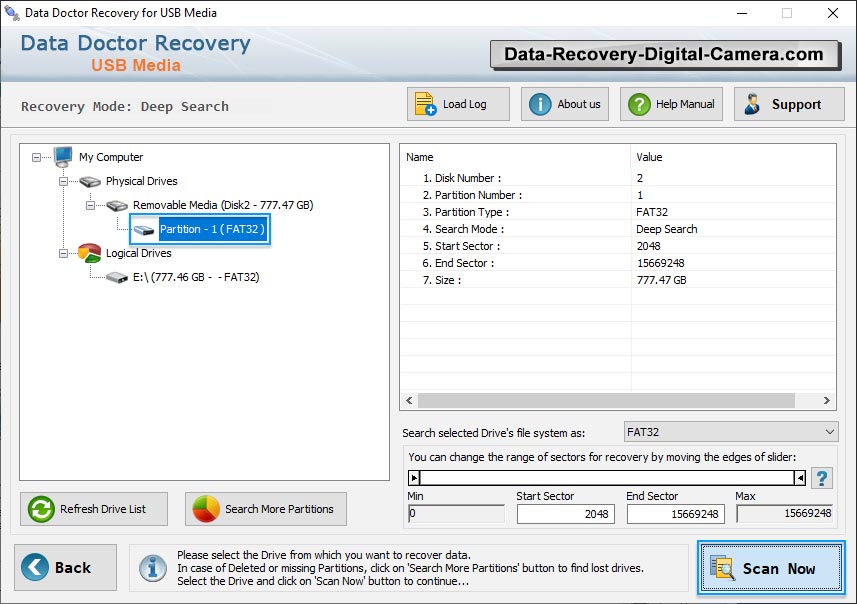The image size is (857, 604).
Task: Click the Support button label
Action: click(796, 104)
